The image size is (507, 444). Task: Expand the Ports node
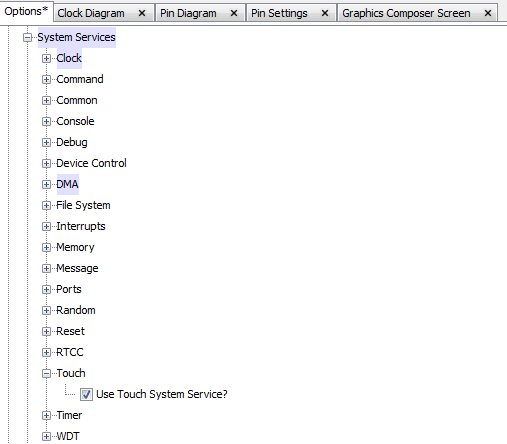[46, 290]
